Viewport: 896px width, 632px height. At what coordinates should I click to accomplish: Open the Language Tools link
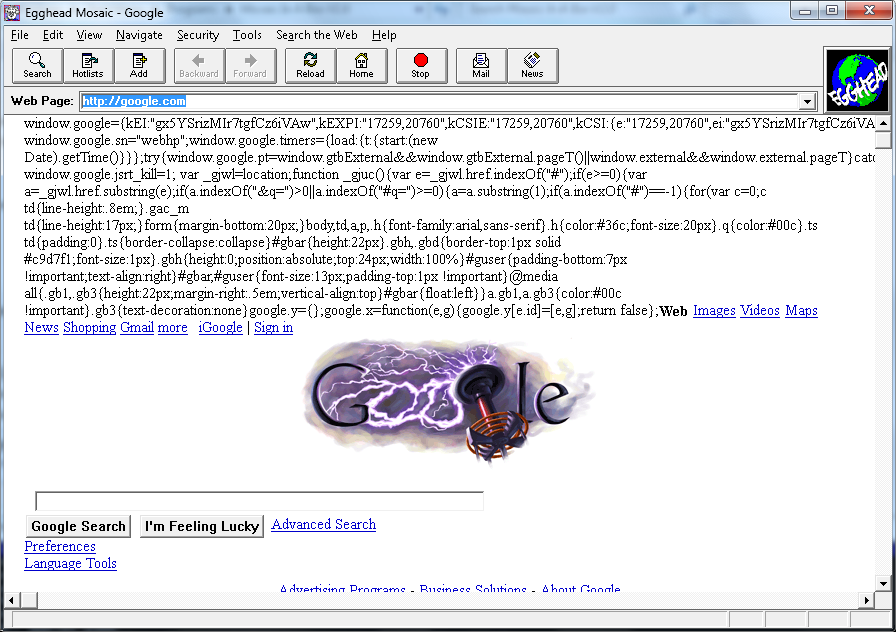(70, 563)
